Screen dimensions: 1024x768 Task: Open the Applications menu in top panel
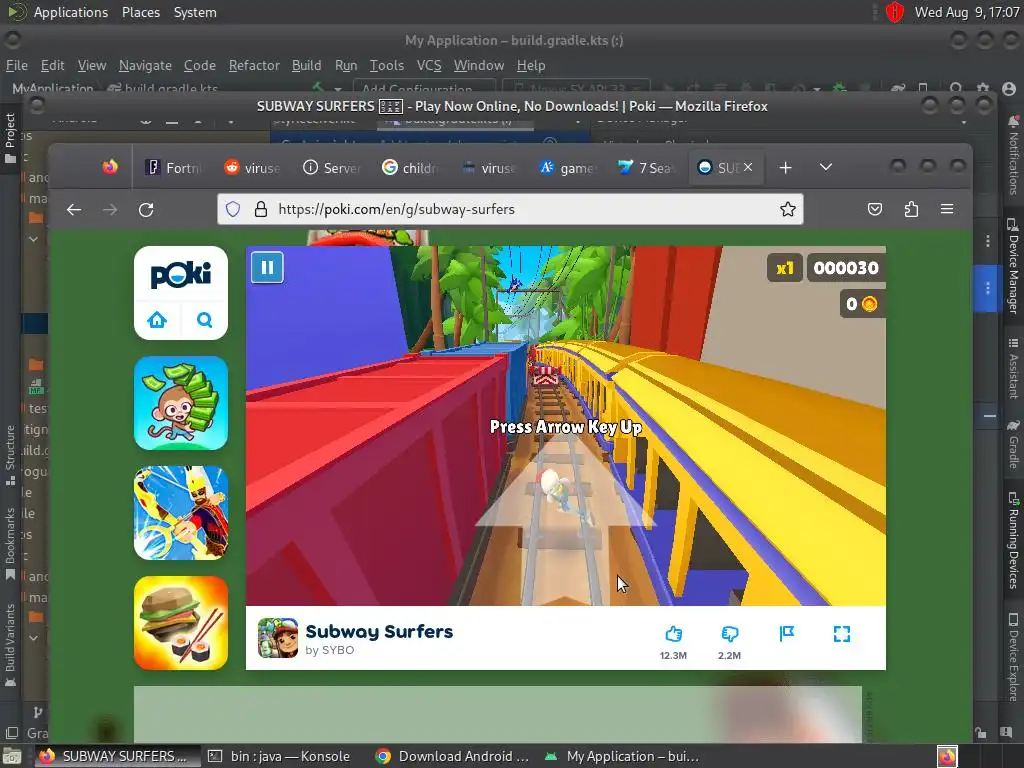pos(71,12)
